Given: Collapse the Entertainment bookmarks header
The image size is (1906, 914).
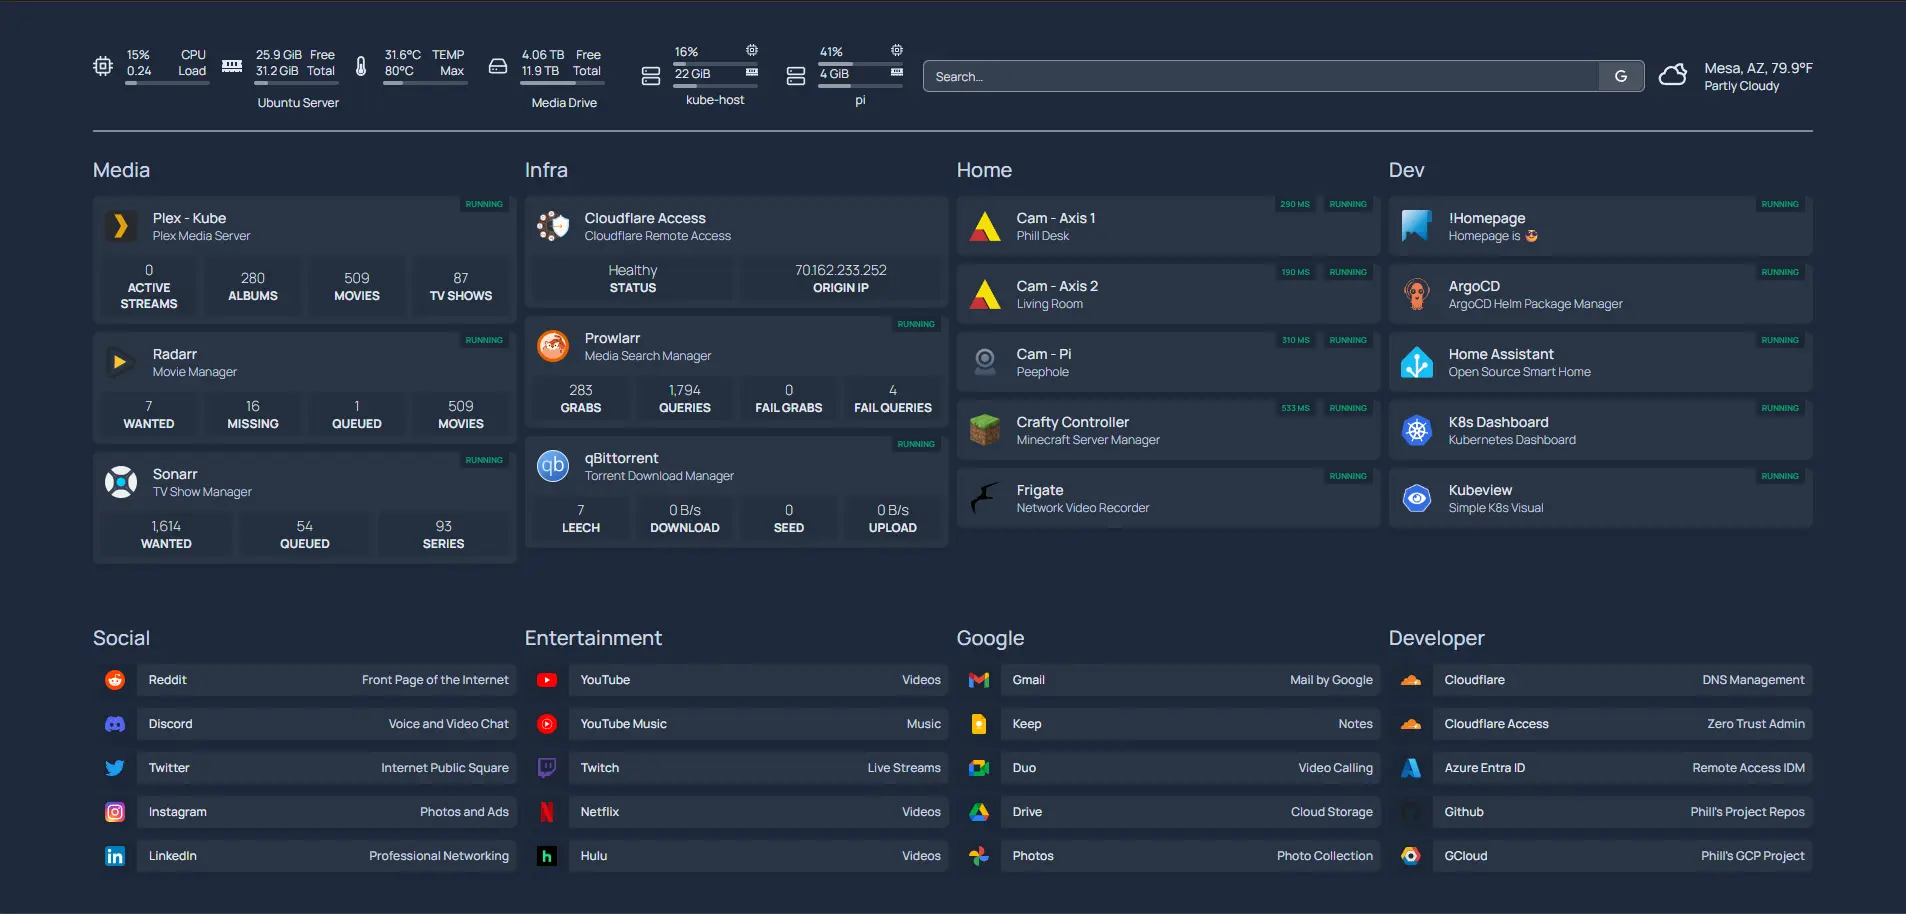Looking at the screenshot, I should click(x=593, y=638).
